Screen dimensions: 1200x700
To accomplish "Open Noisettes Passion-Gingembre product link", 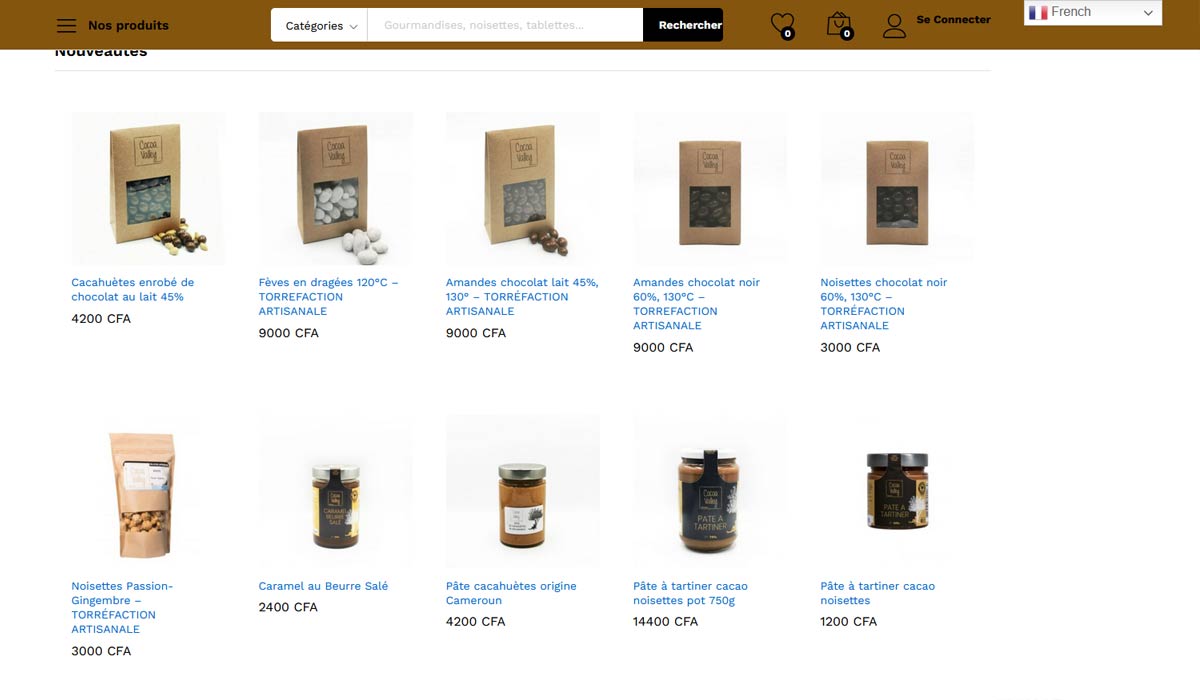I will pyautogui.click(x=122, y=608).
